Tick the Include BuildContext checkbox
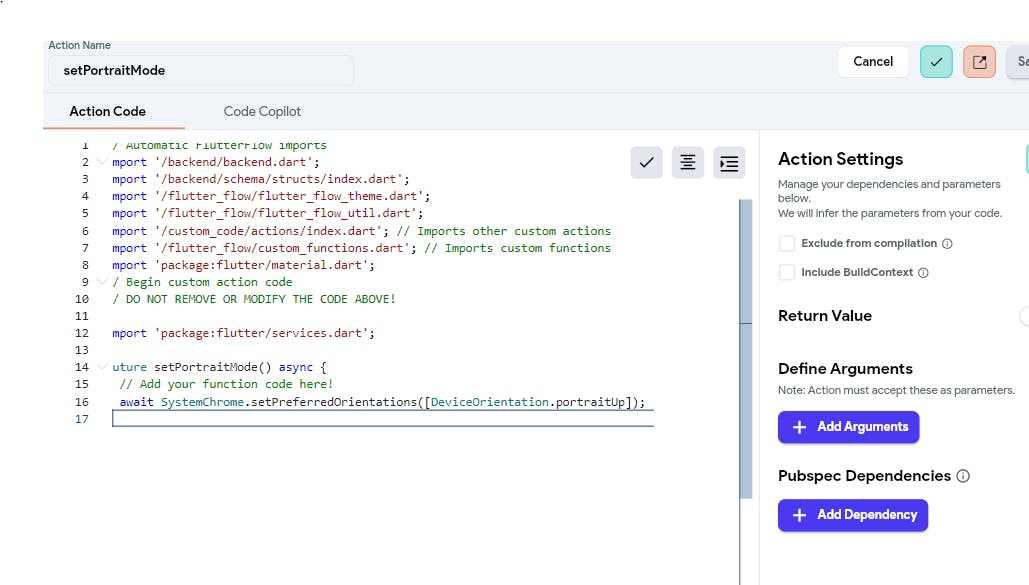 coord(787,273)
